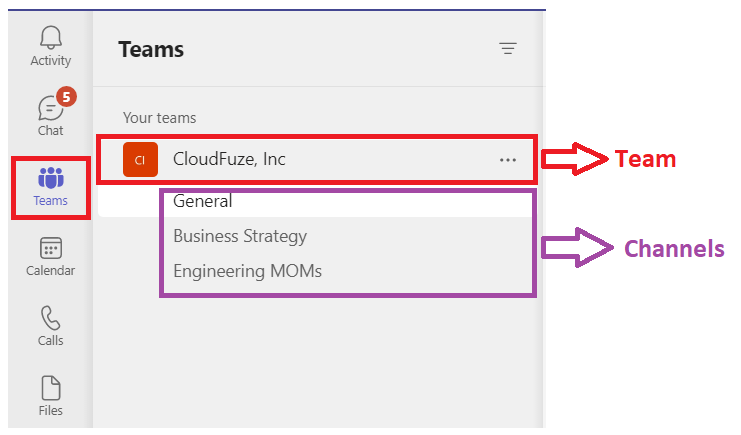Click the filter icon beside Teams heading
This screenshot has width=741, height=435.
(x=508, y=49)
